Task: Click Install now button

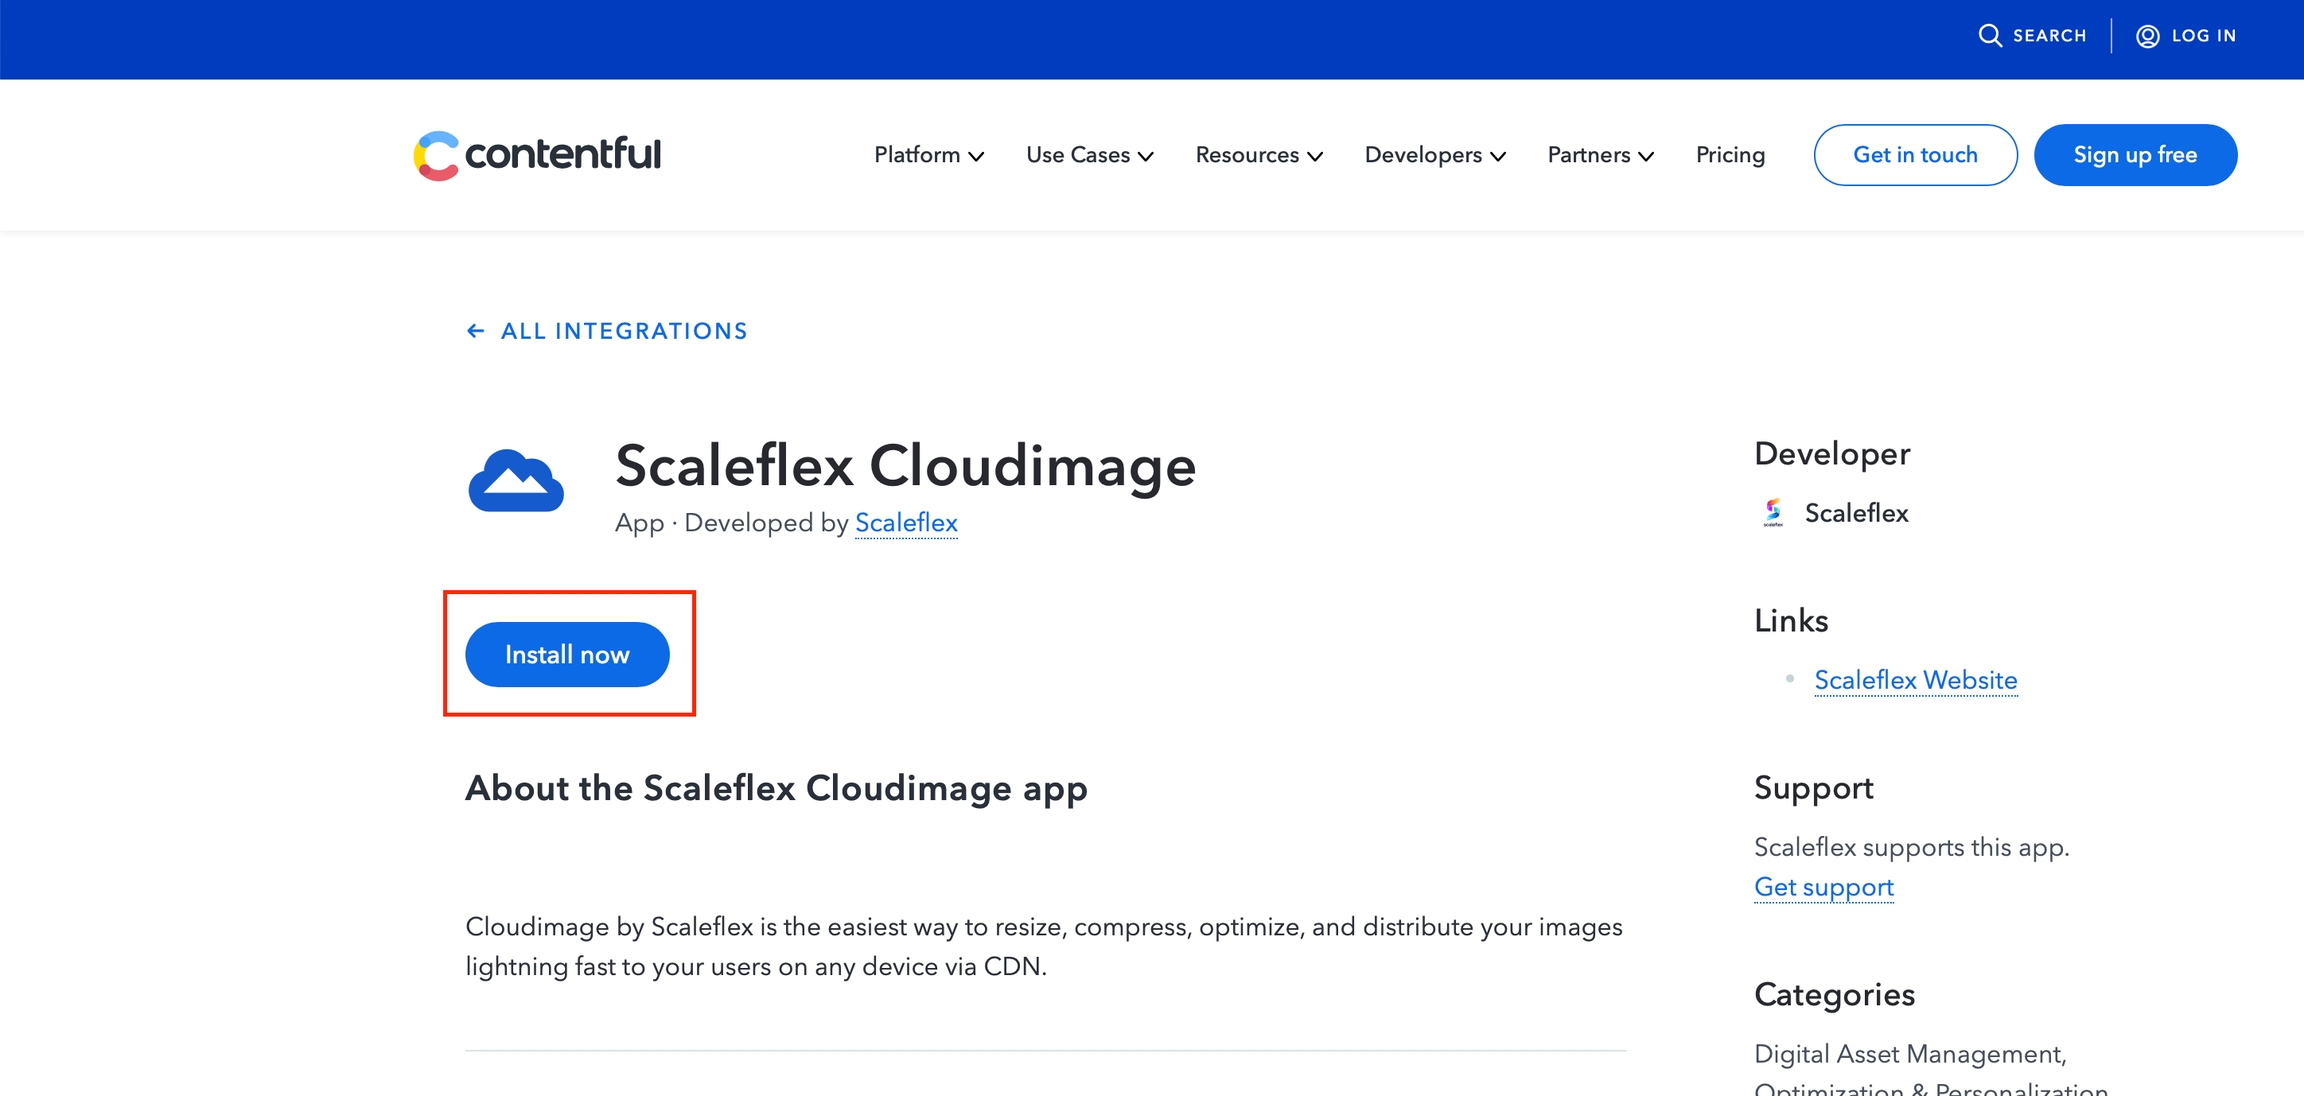Action: click(567, 655)
